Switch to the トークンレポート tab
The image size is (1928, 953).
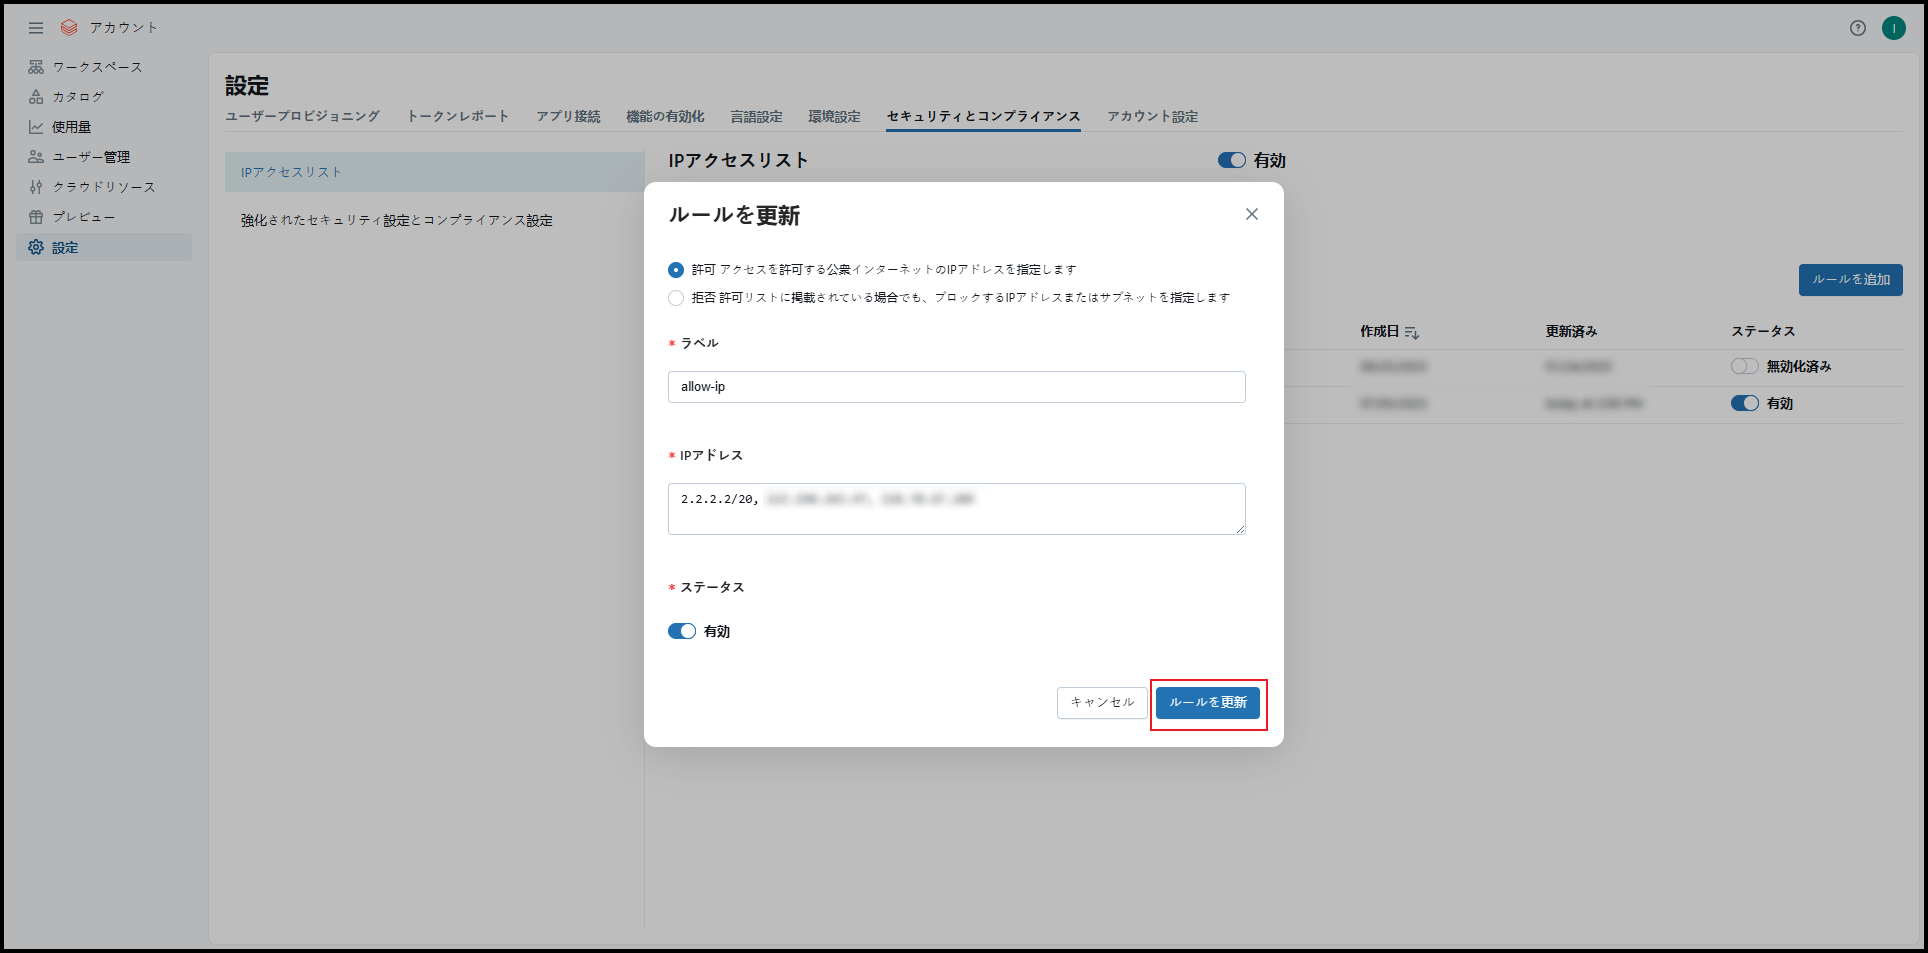coord(457,116)
